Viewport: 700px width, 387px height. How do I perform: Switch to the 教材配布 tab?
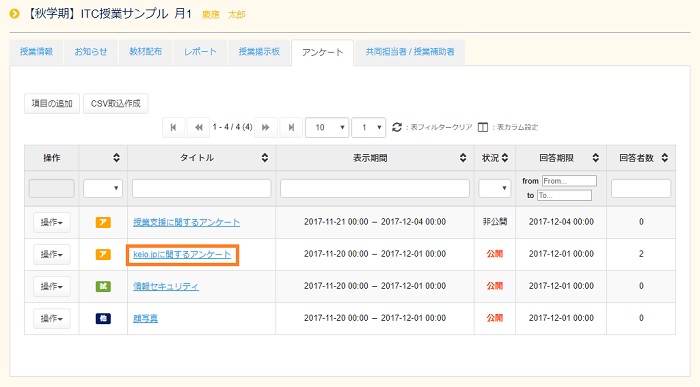point(146,52)
